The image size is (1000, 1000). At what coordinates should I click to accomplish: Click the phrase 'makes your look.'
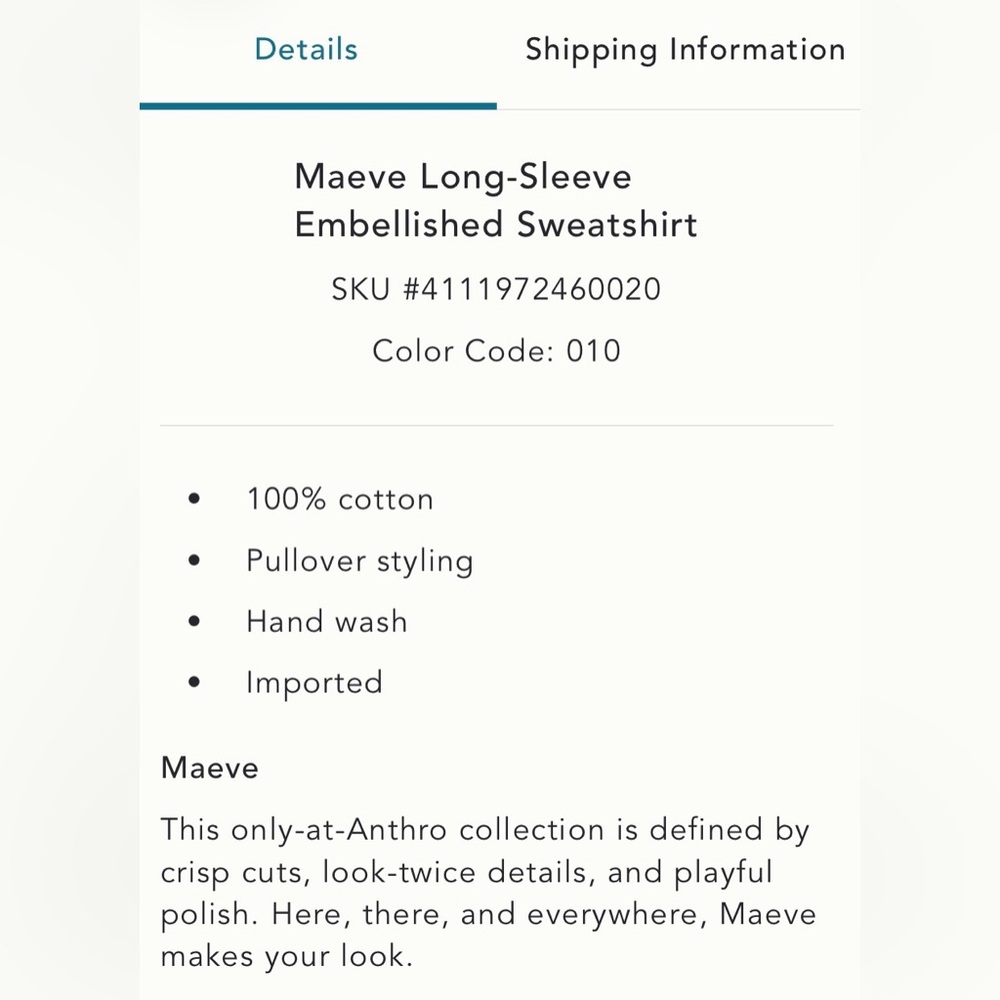(x=286, y=957)
